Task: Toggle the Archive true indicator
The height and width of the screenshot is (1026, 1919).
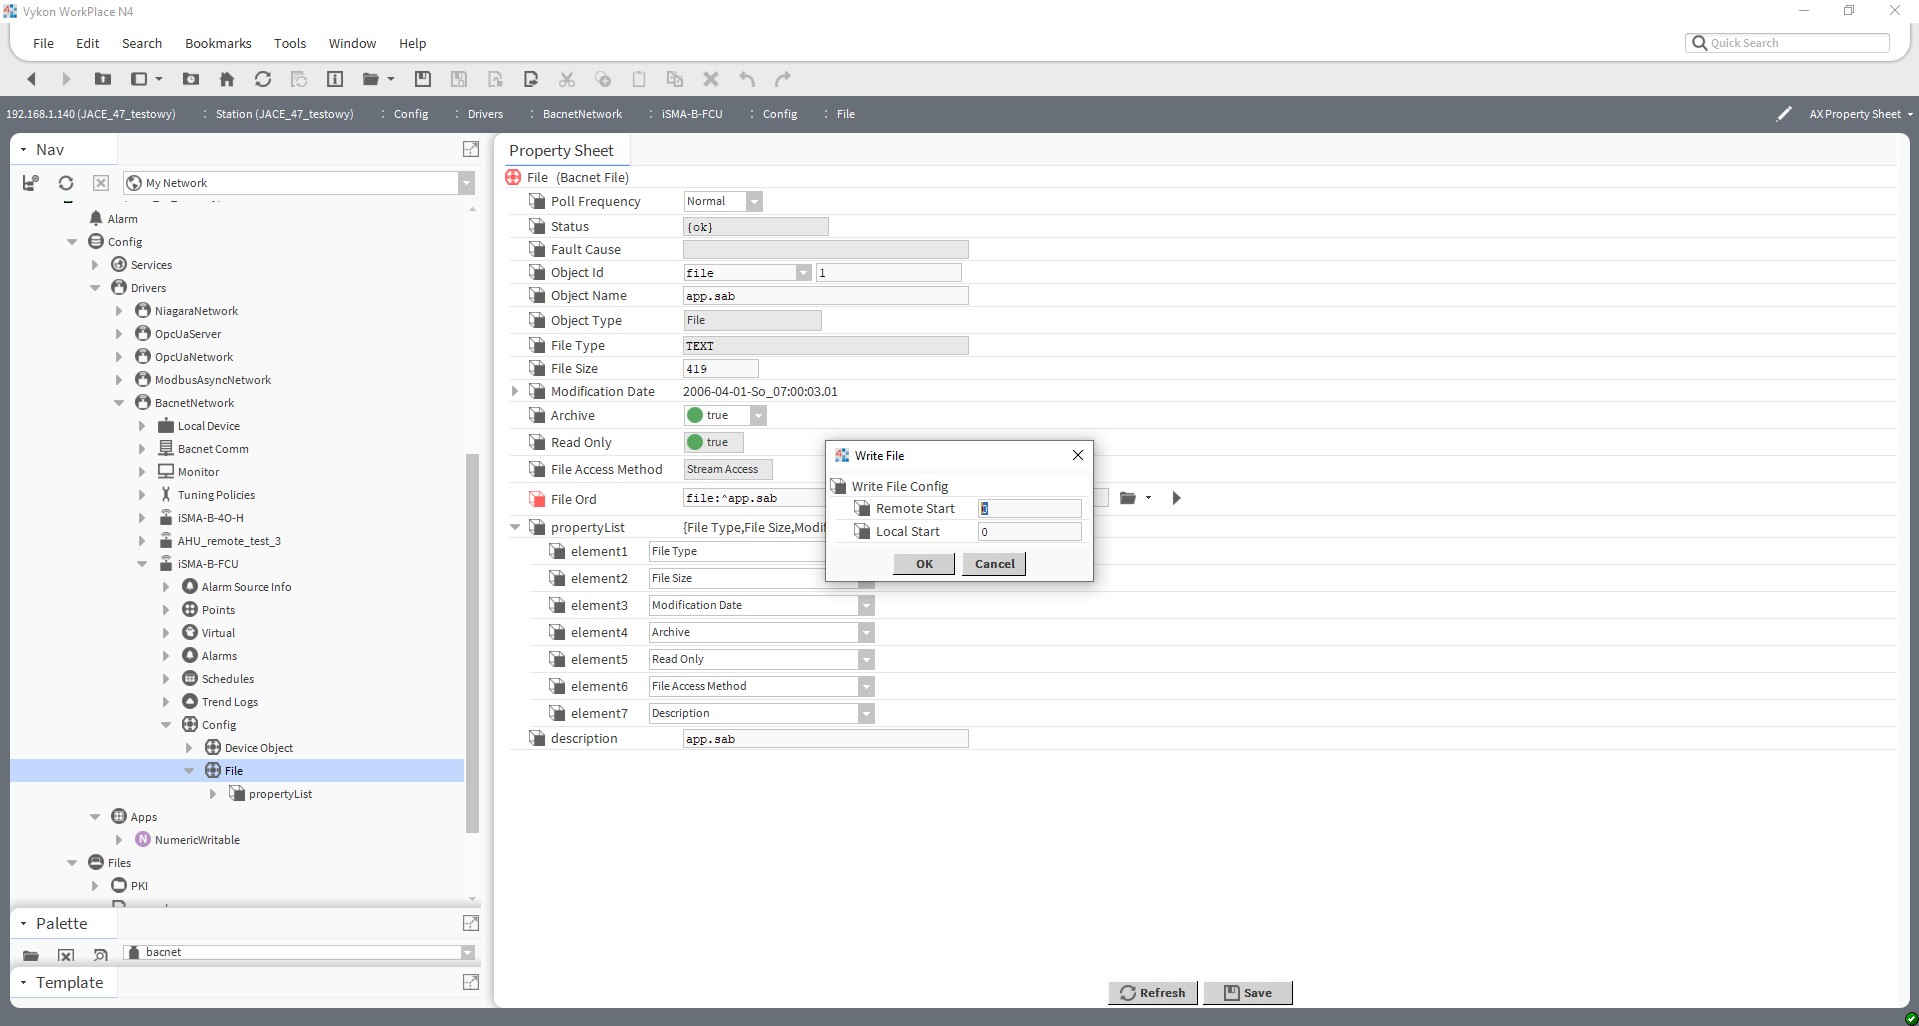Action: 695,415
